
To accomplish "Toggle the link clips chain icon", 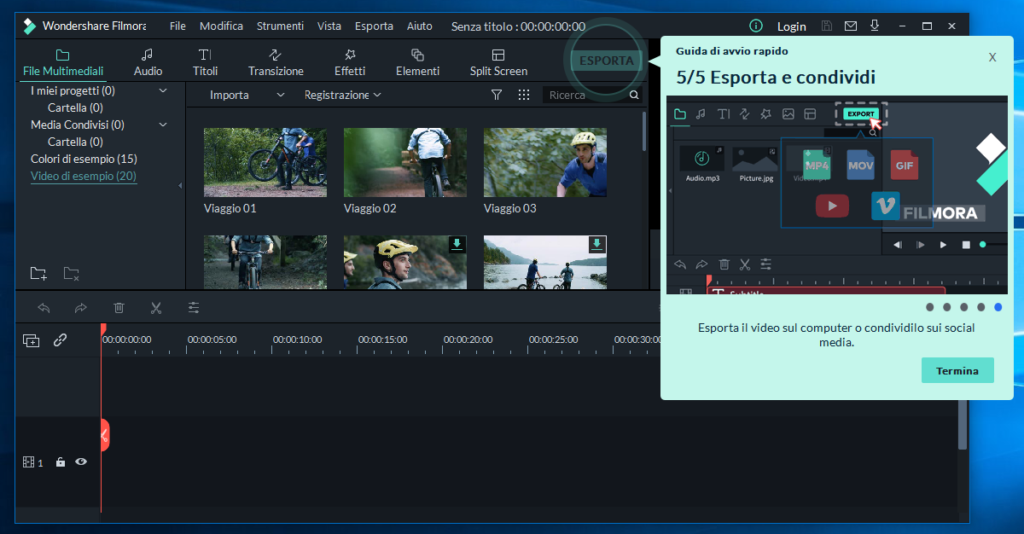I will (x=60, y=340).
